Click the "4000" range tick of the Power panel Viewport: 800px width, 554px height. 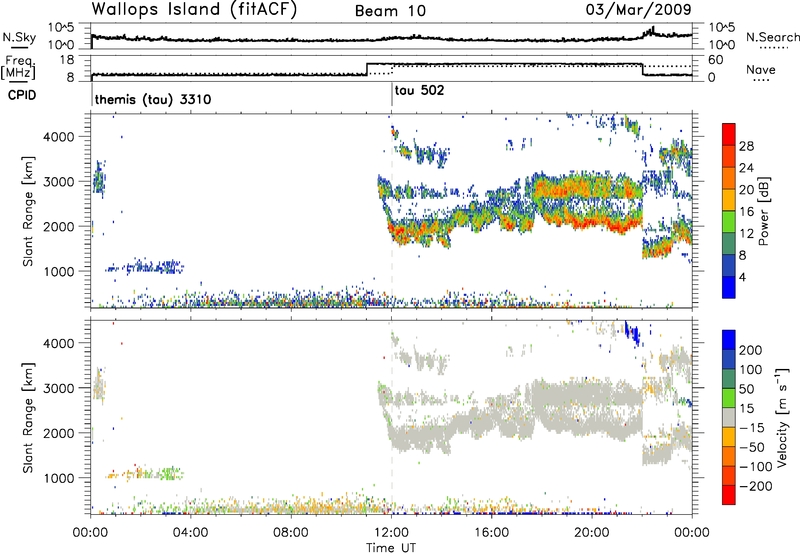click(x=59, y=137)
